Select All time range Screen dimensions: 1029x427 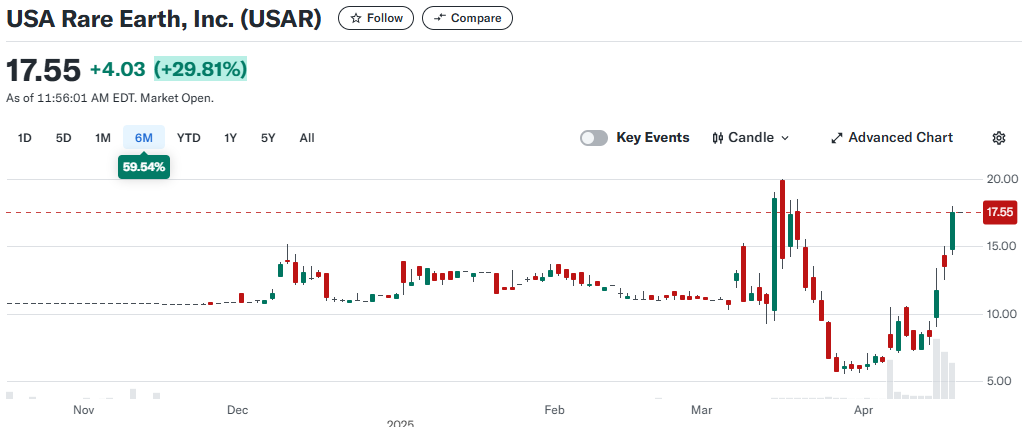307,138
